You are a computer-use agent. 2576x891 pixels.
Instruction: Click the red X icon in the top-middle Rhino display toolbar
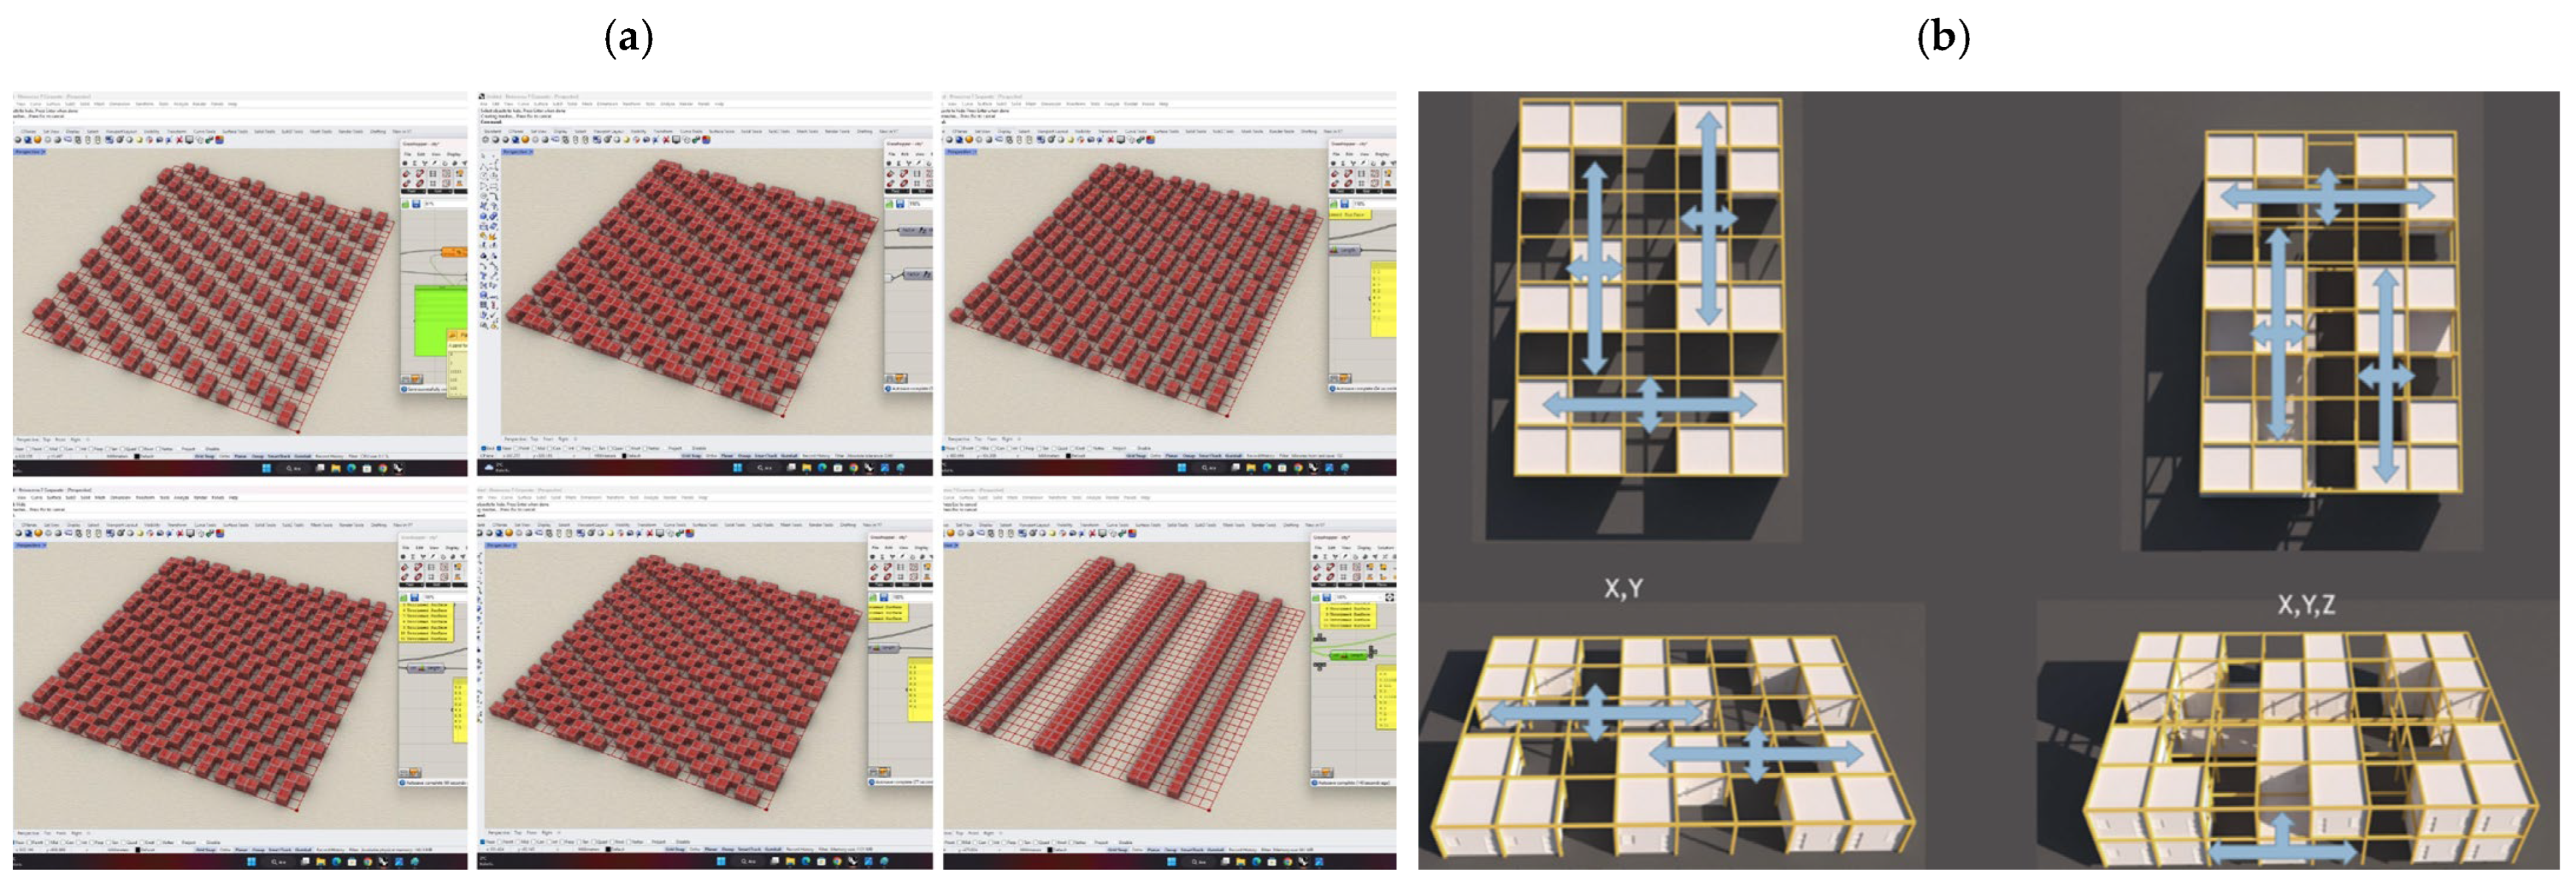click(666, 140)
